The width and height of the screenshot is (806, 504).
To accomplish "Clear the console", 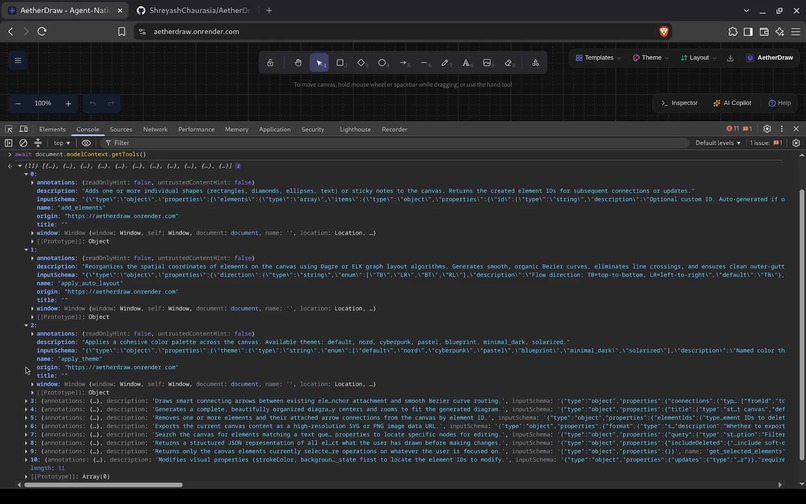I will point(23,143).
